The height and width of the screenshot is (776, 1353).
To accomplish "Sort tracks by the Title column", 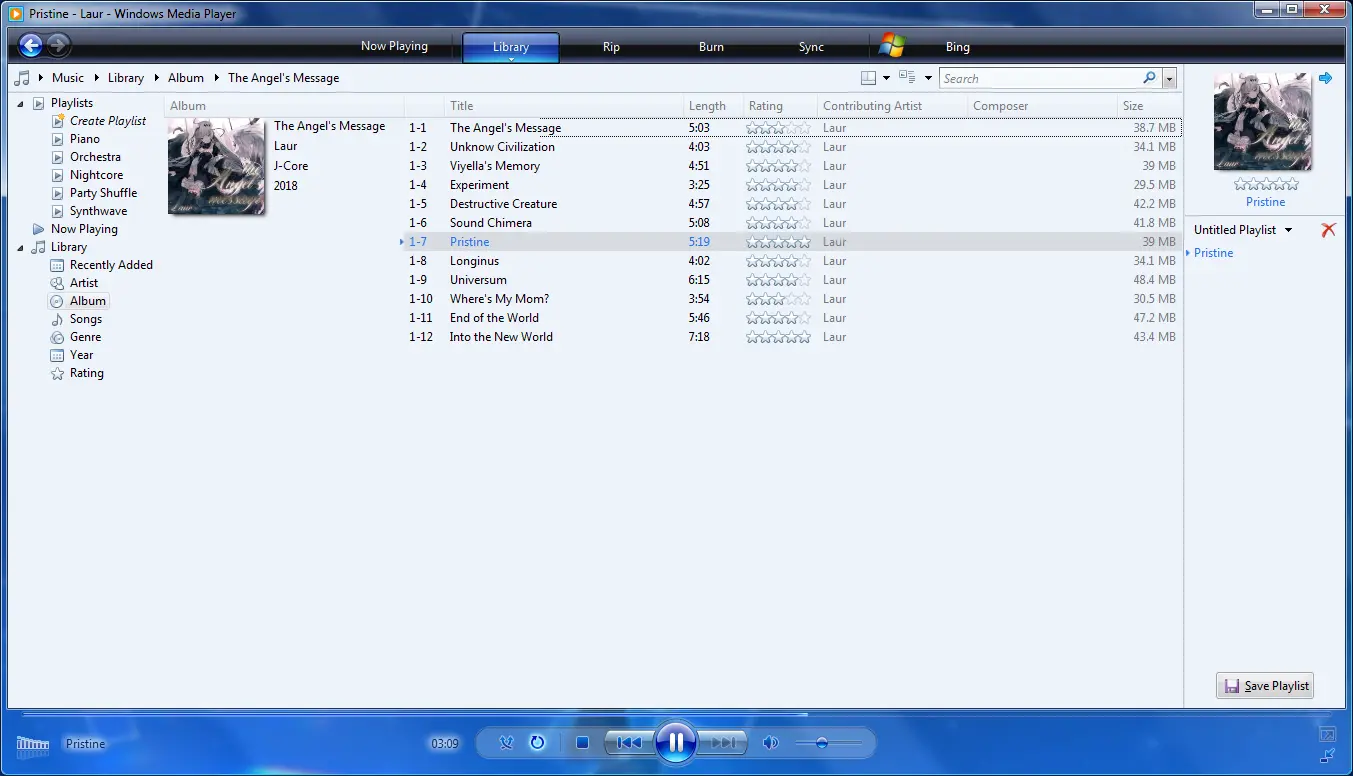I will pyautogui.click(x=564, y=106).
